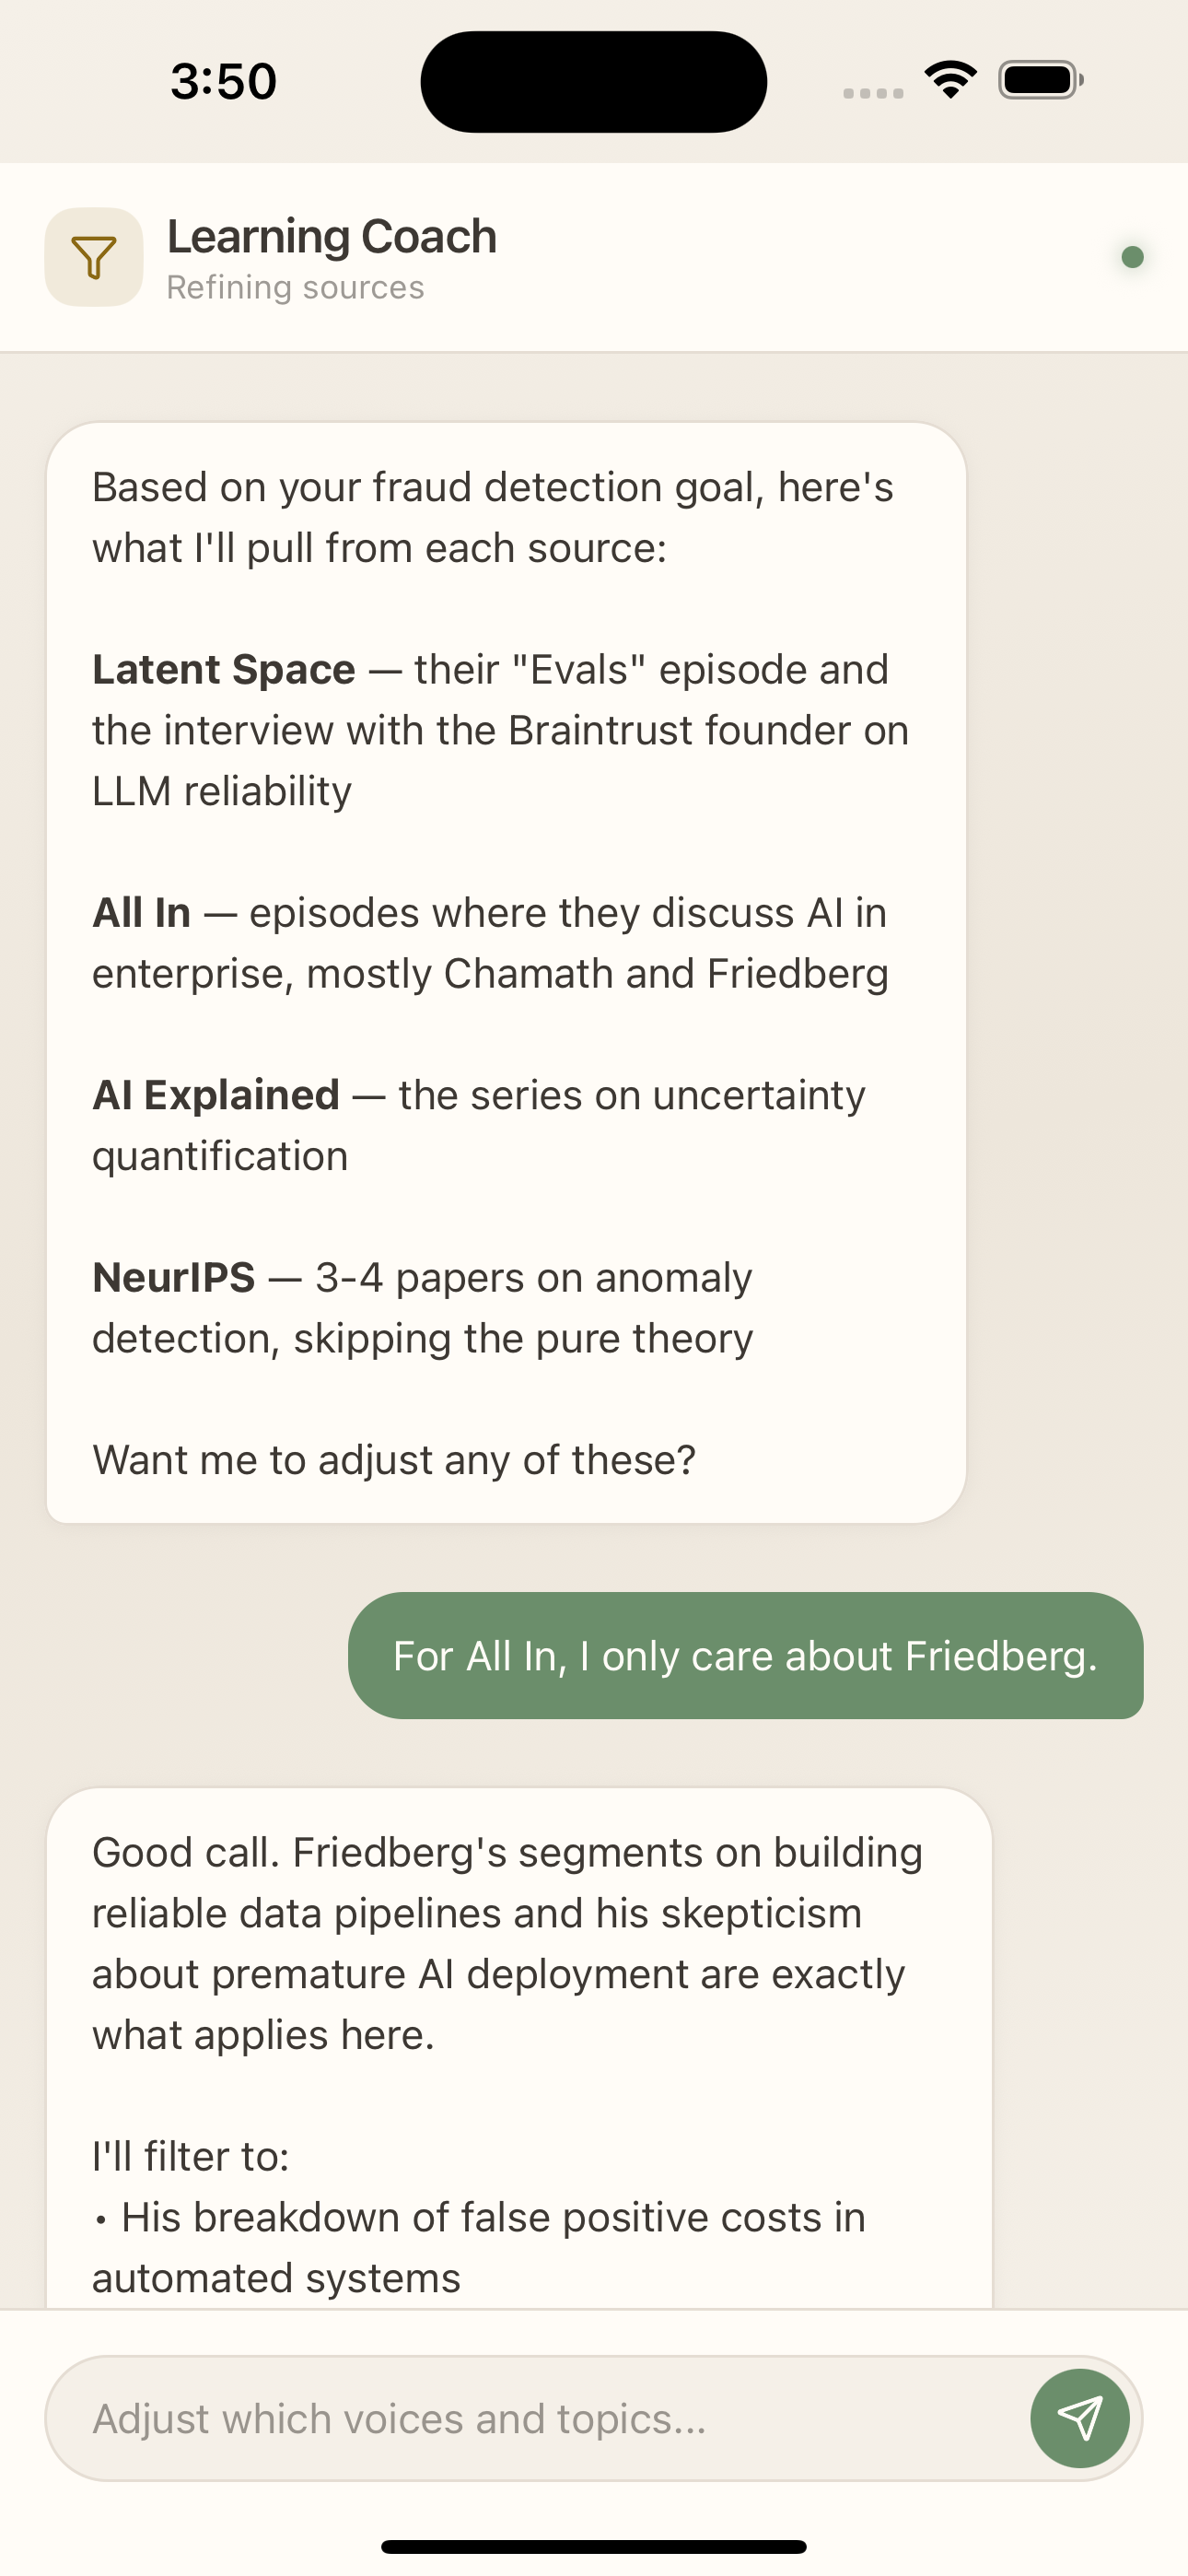This screenshot has height=2576, width=1188.
Task: Tap the Latent Space source heading
Action: (224, 670)
